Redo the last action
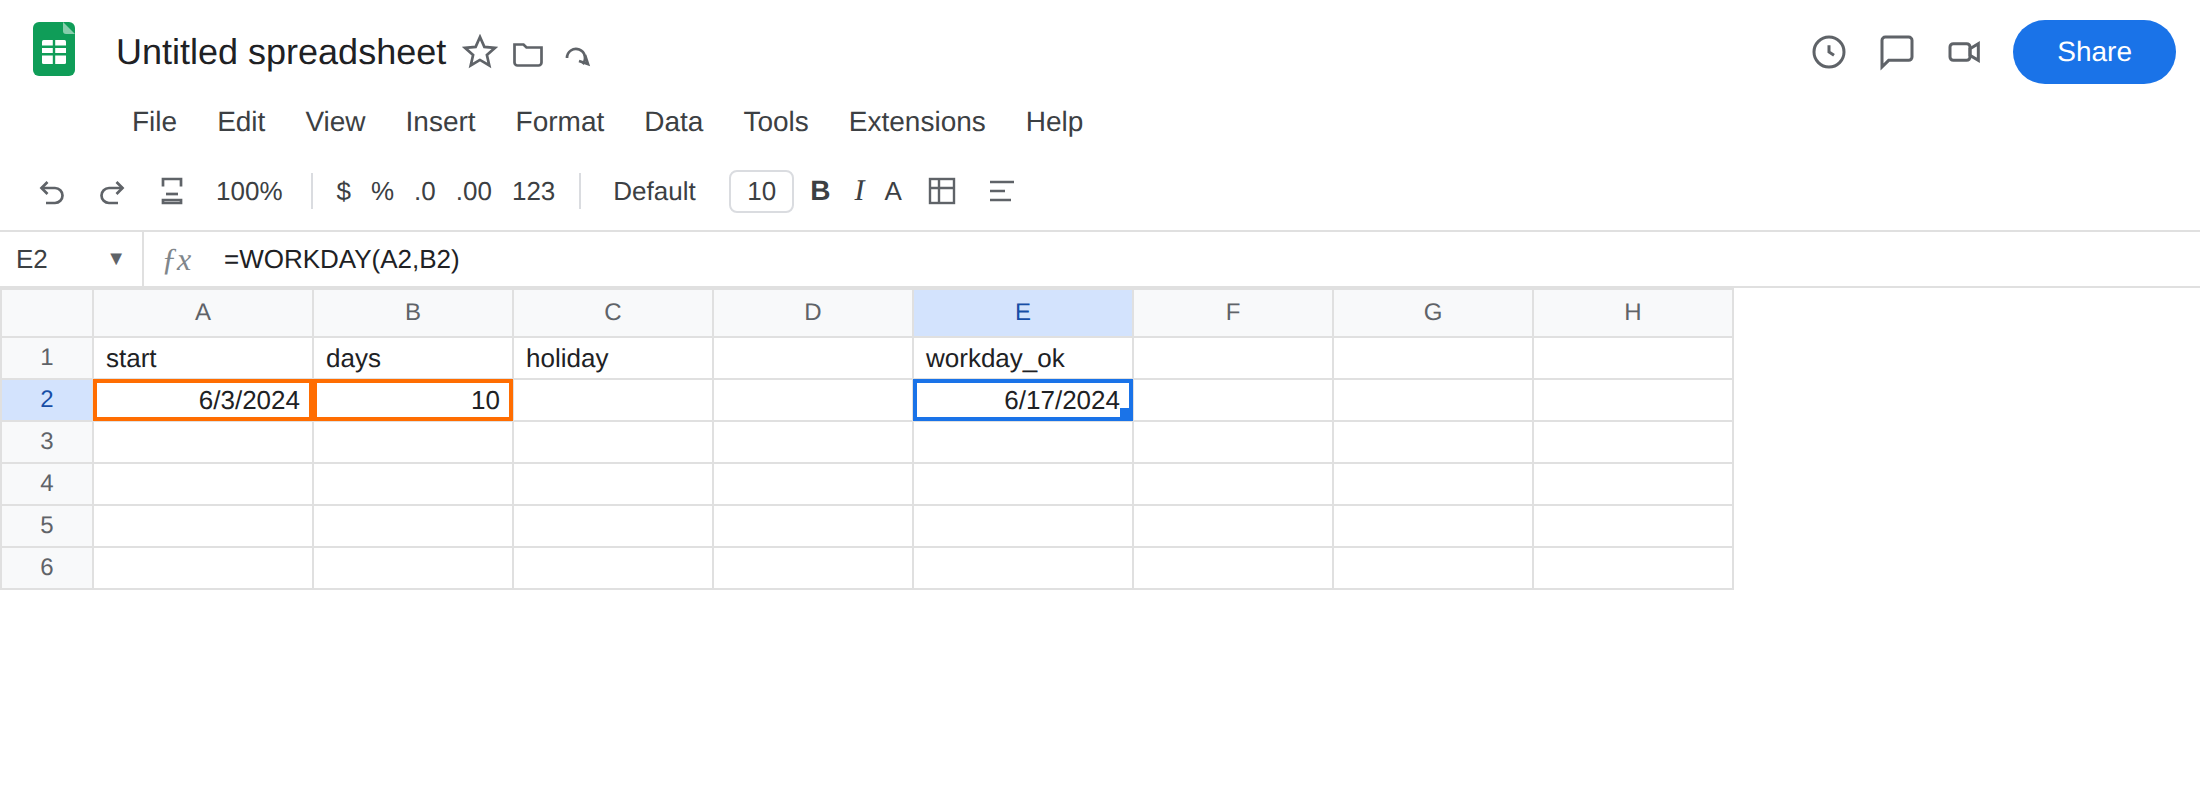The height and width of the screenshot is (800, 2200). (112, 191)
